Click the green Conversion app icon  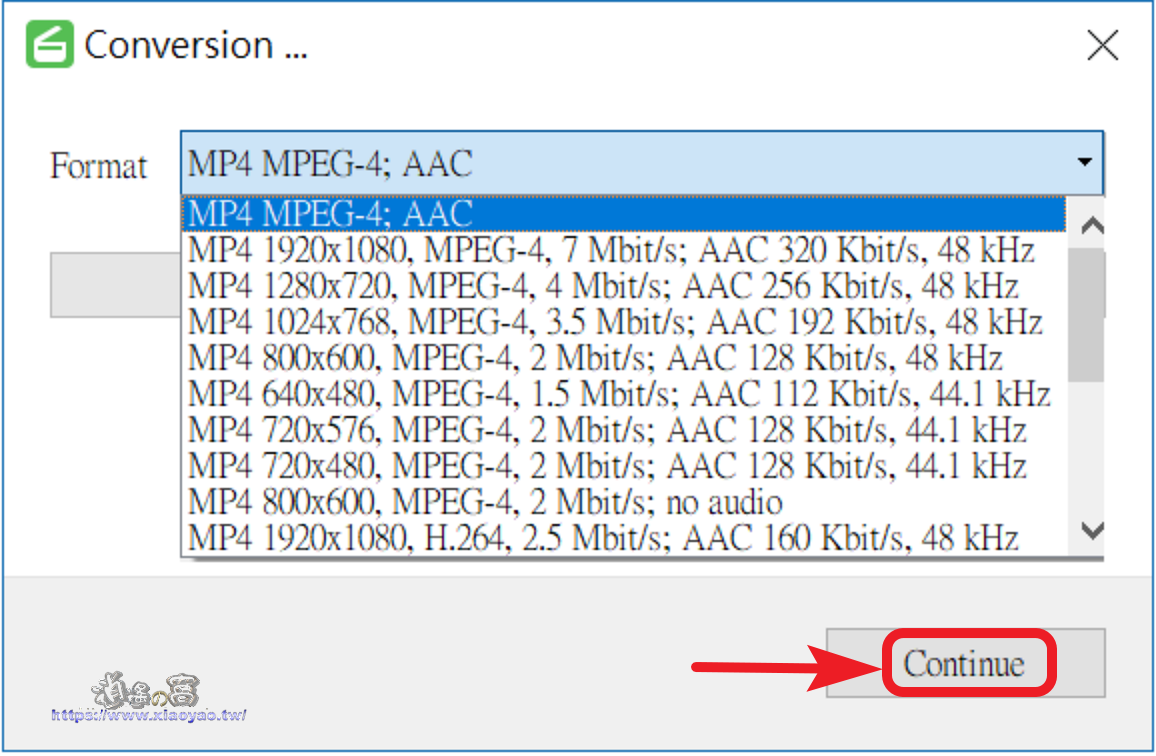49,44
